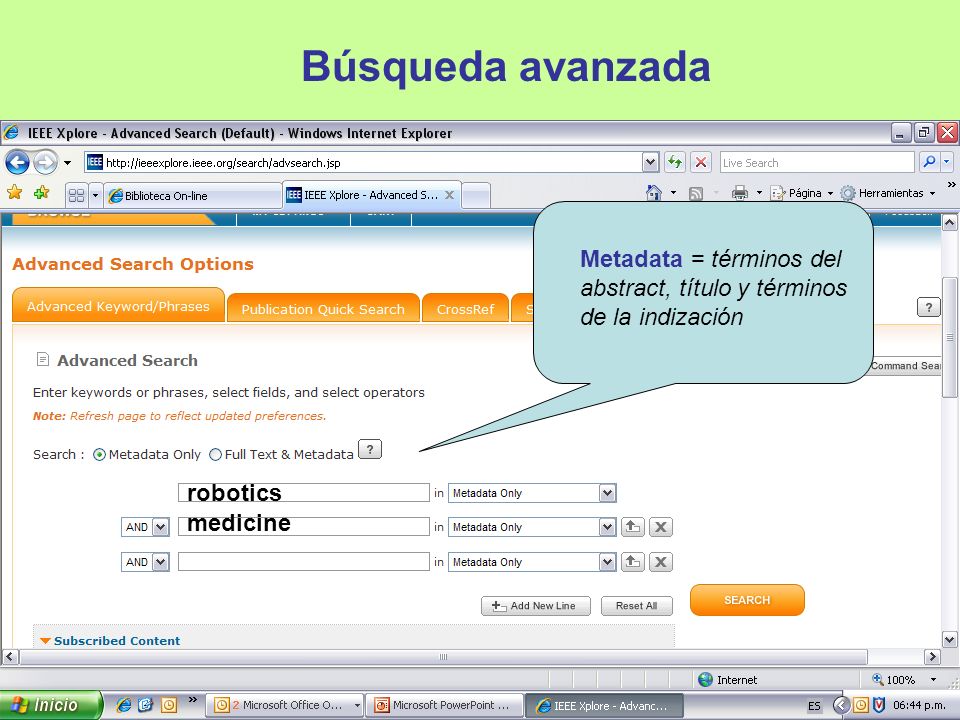The height and width of the screenshot is (720, 960).
Task: Switch to the Biblioteca On-line tab
Action: click(192, 196)
